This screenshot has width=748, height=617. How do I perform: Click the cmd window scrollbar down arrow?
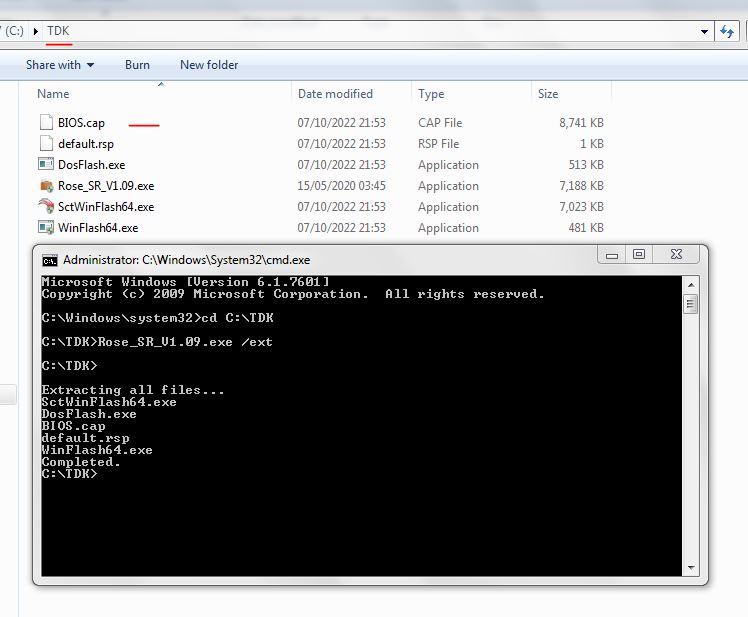tap(691, 567)
